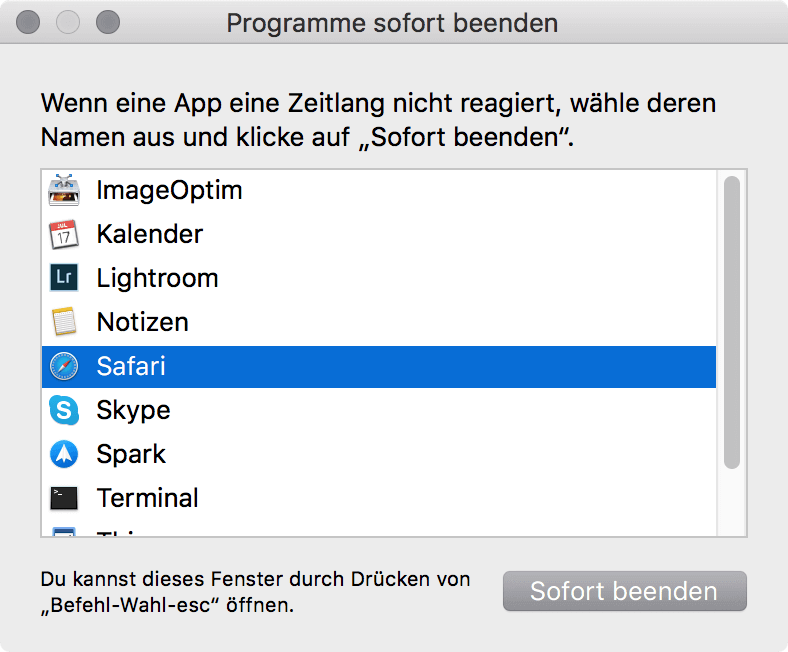Click the Kalender calendar icon
The width and height of the screenshot is (788, 652).
[64, 234]
